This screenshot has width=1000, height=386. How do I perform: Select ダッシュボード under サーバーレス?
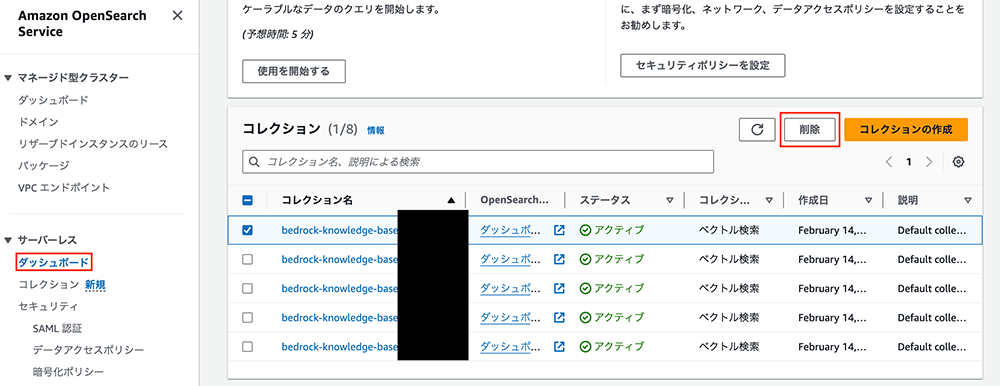click(x=54, y=262)
